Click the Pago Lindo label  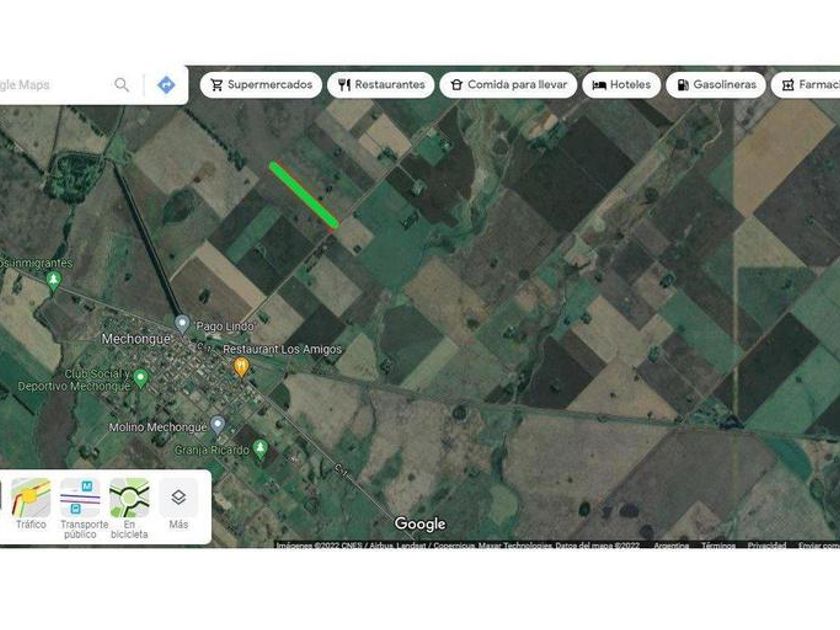224,326
